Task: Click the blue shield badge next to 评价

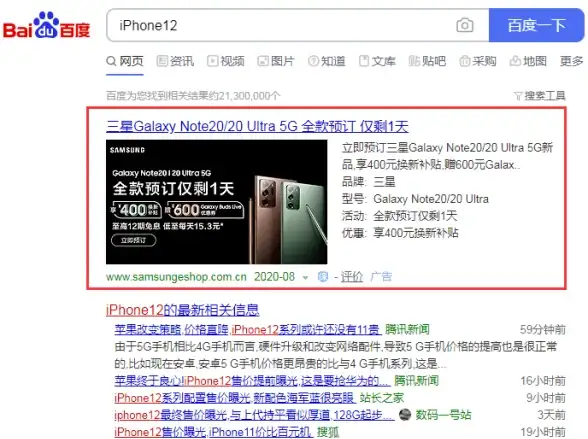Action: click(x=322, y=277)
